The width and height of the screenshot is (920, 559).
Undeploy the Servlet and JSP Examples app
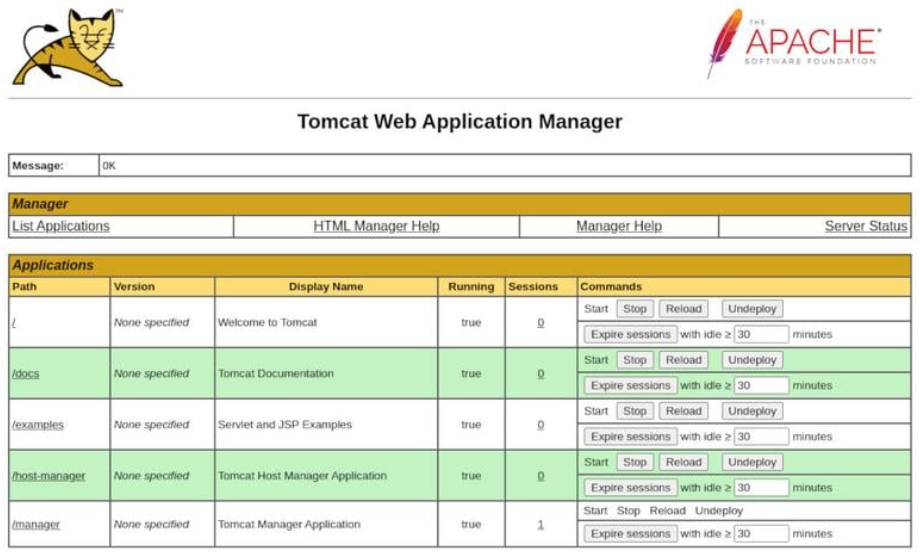(x=752, y=411)
